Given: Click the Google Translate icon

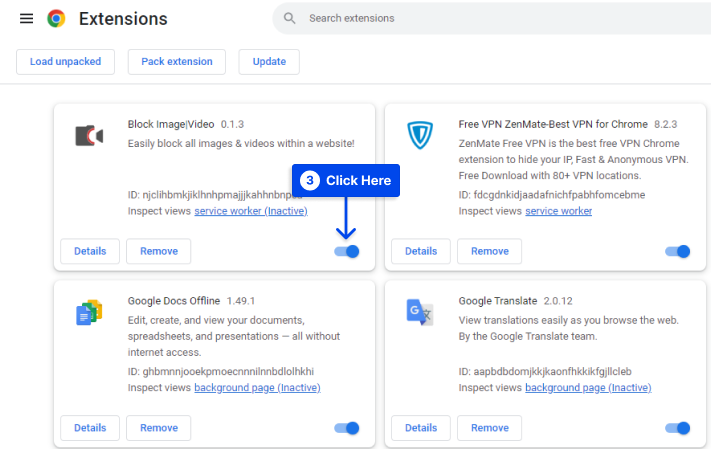Looking at the screenshot, I should (420, 312).
